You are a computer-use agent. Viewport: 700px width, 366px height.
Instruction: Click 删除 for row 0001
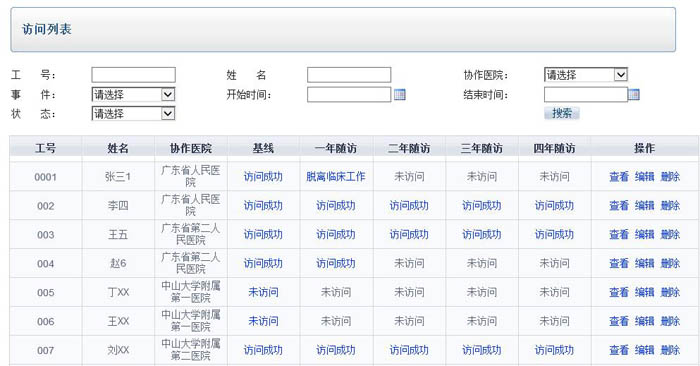[x=670, y=177]
